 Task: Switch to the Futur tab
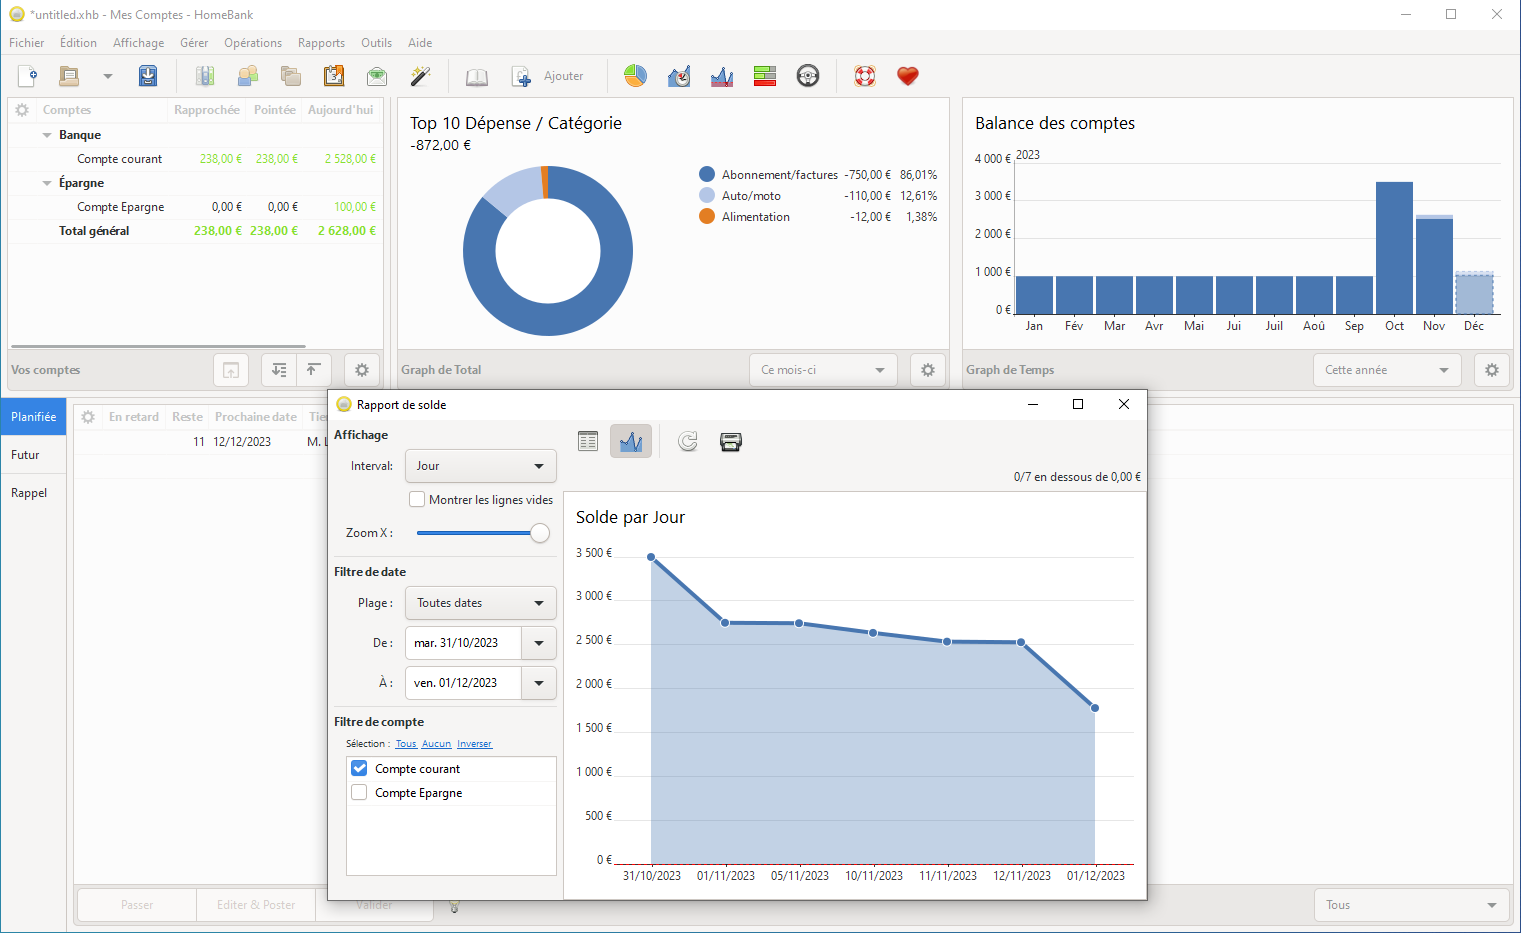[26, 455]
